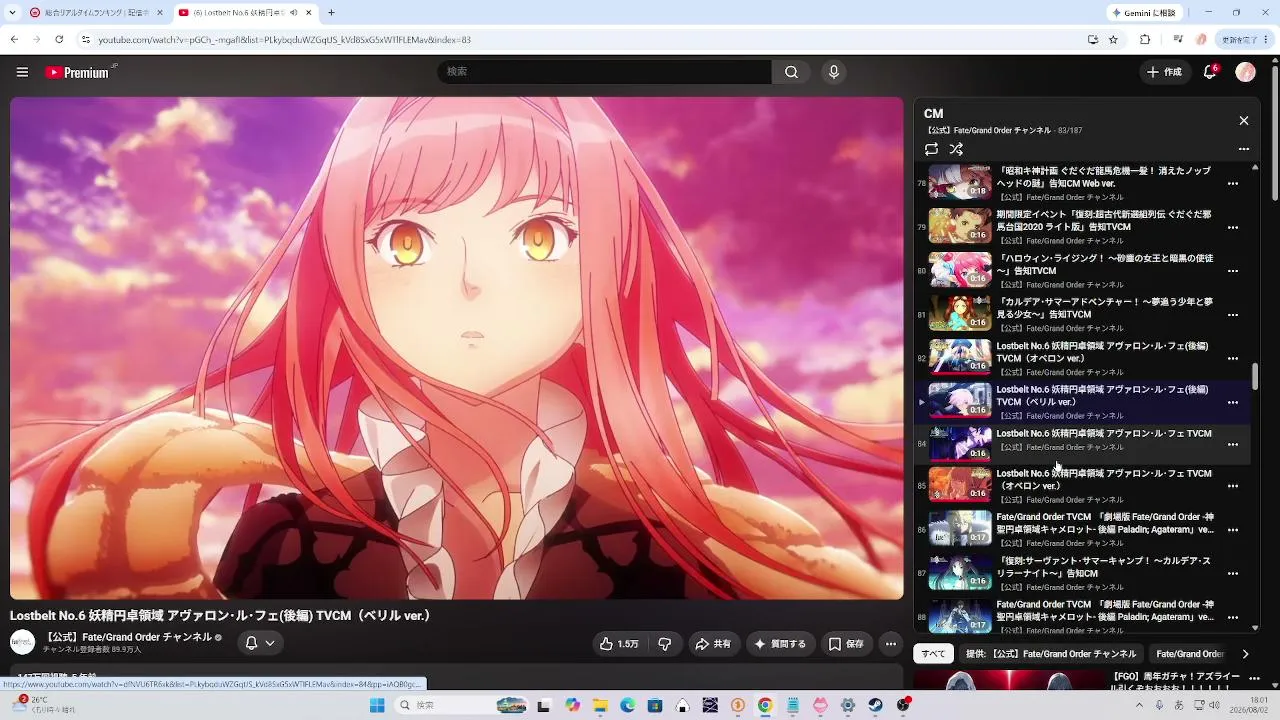Viewport: 1280px width, 720px height.
Task: Play video 84 アヴァロン・ル・フェ TVCM title
Action: (1104, 434)
